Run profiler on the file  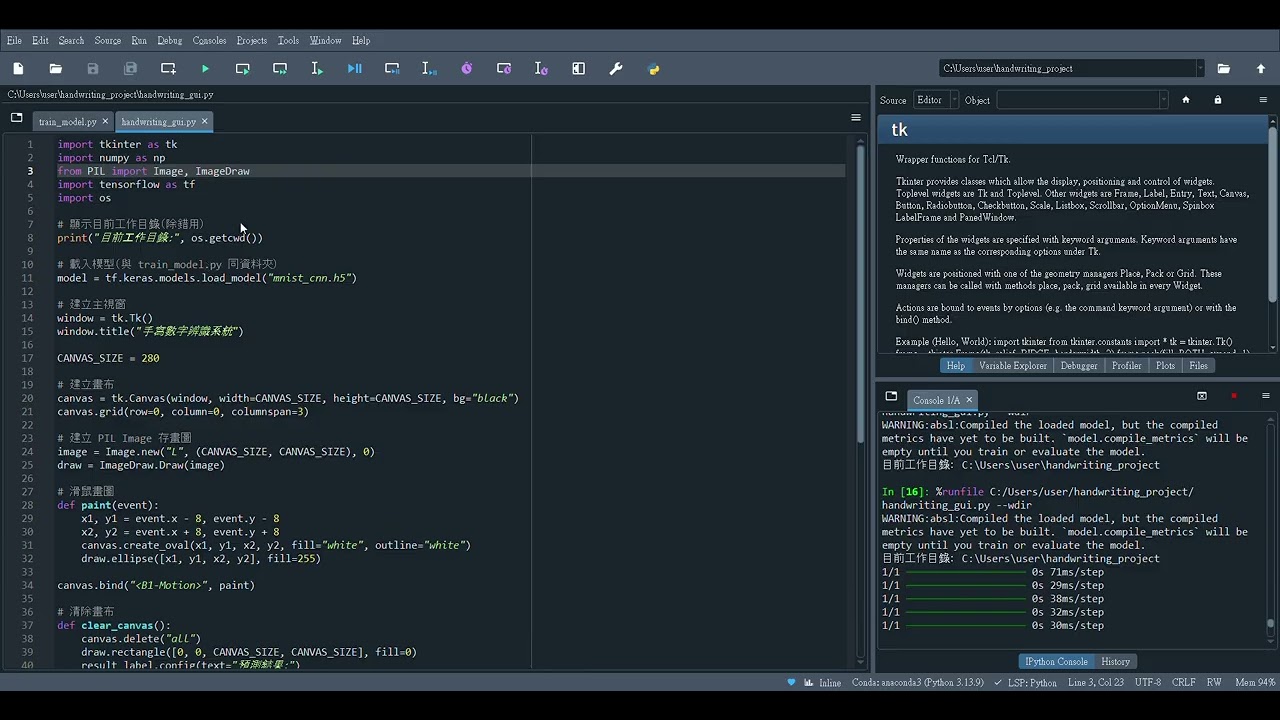tap(467, 69)
